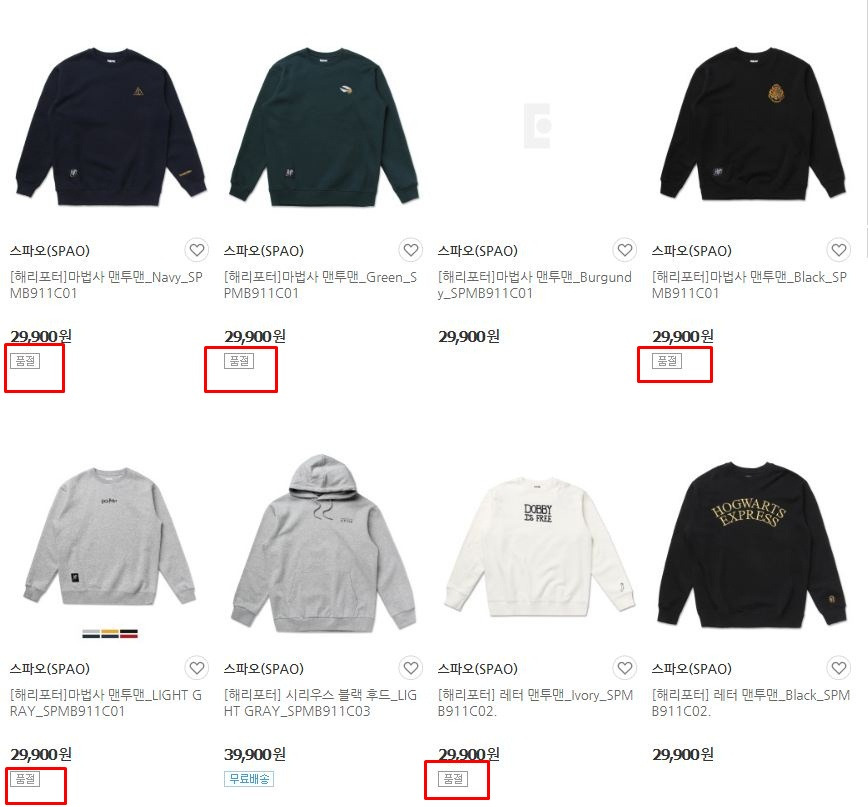Open 시리우스 블랙 후드 product title link
Viewport: 868px width, 807px height.
(321, 703)
